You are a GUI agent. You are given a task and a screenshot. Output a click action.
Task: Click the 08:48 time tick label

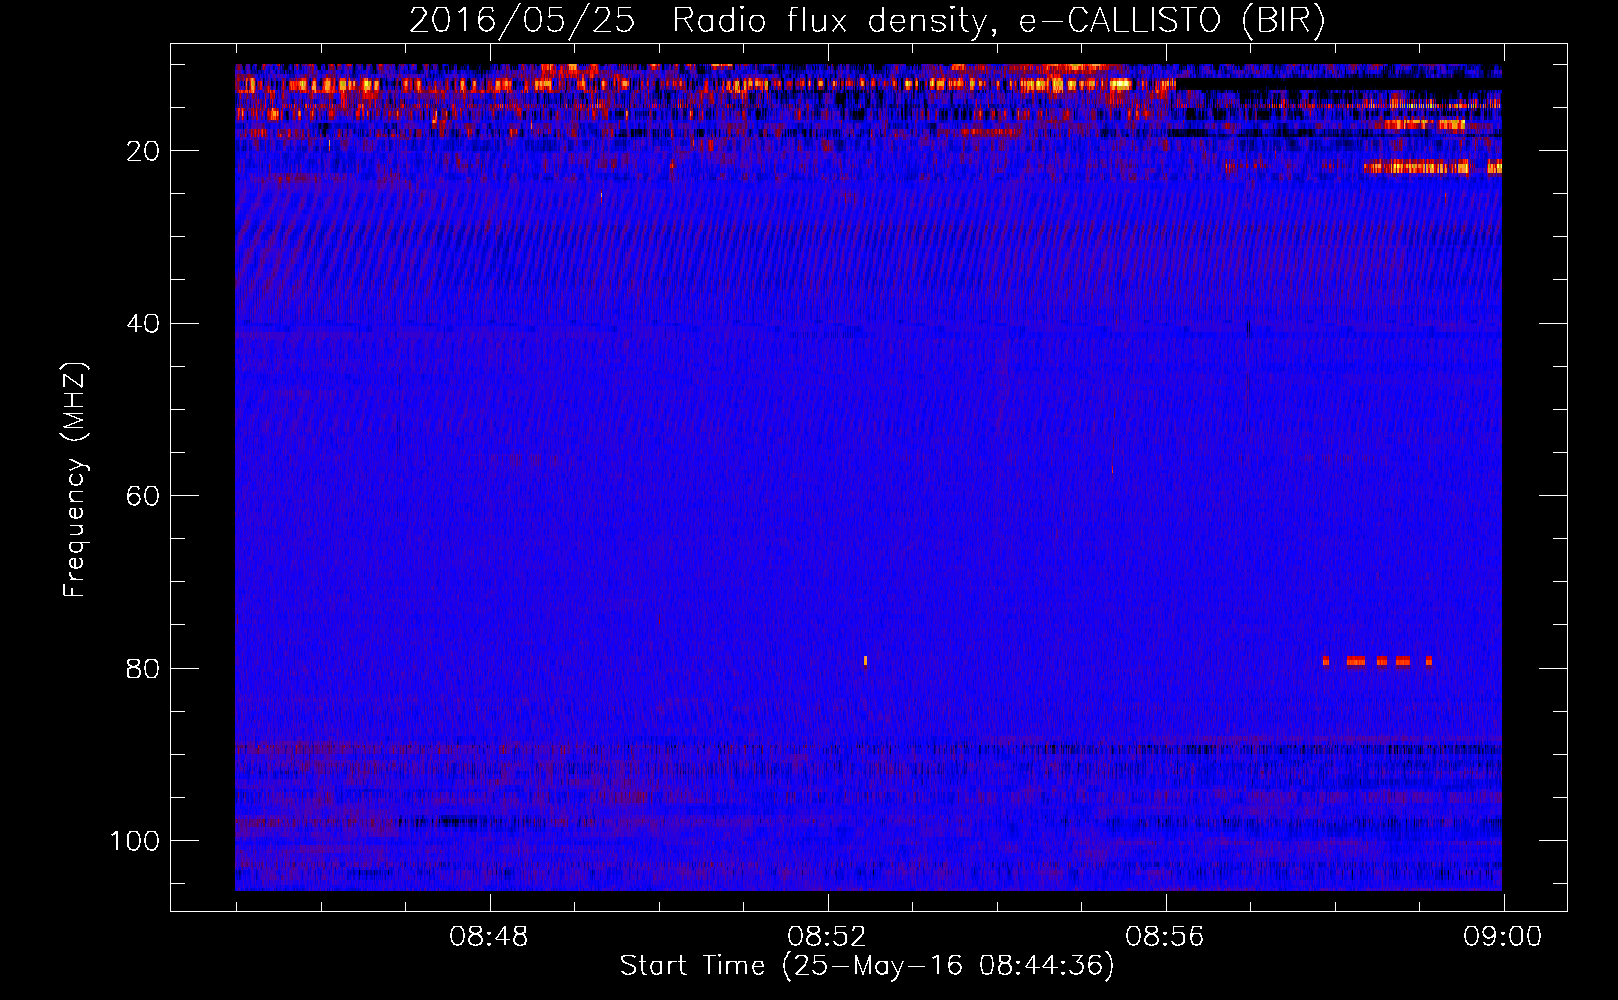[489, 937]
